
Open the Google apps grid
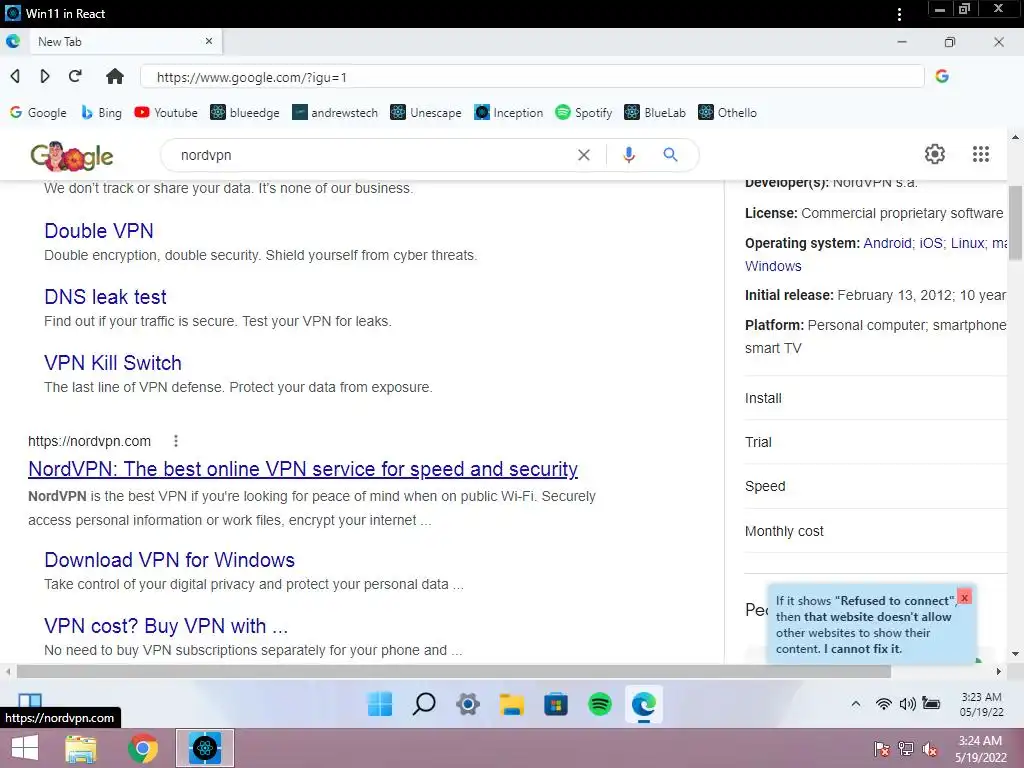click(x=980, y=153)
